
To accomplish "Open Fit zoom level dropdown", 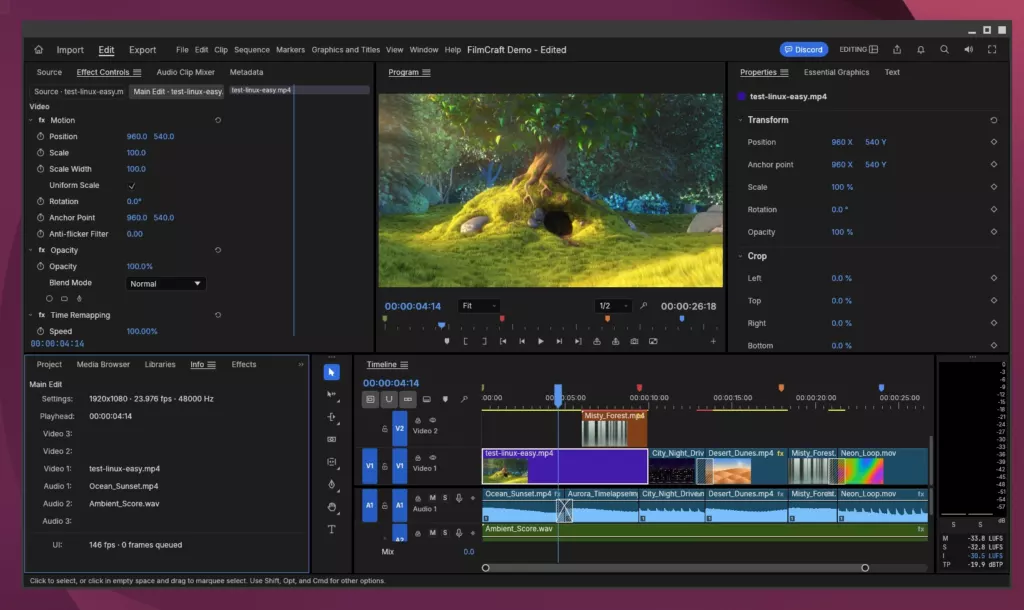I will point(479,306).
